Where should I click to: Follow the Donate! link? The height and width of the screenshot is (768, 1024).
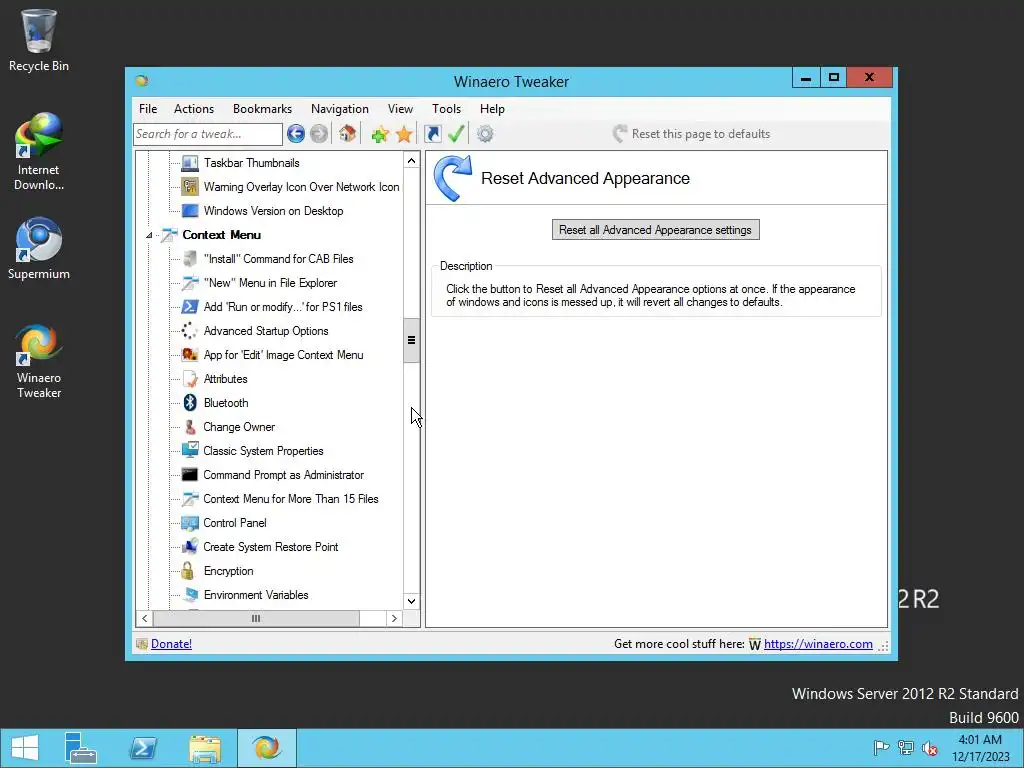point(171,644)
